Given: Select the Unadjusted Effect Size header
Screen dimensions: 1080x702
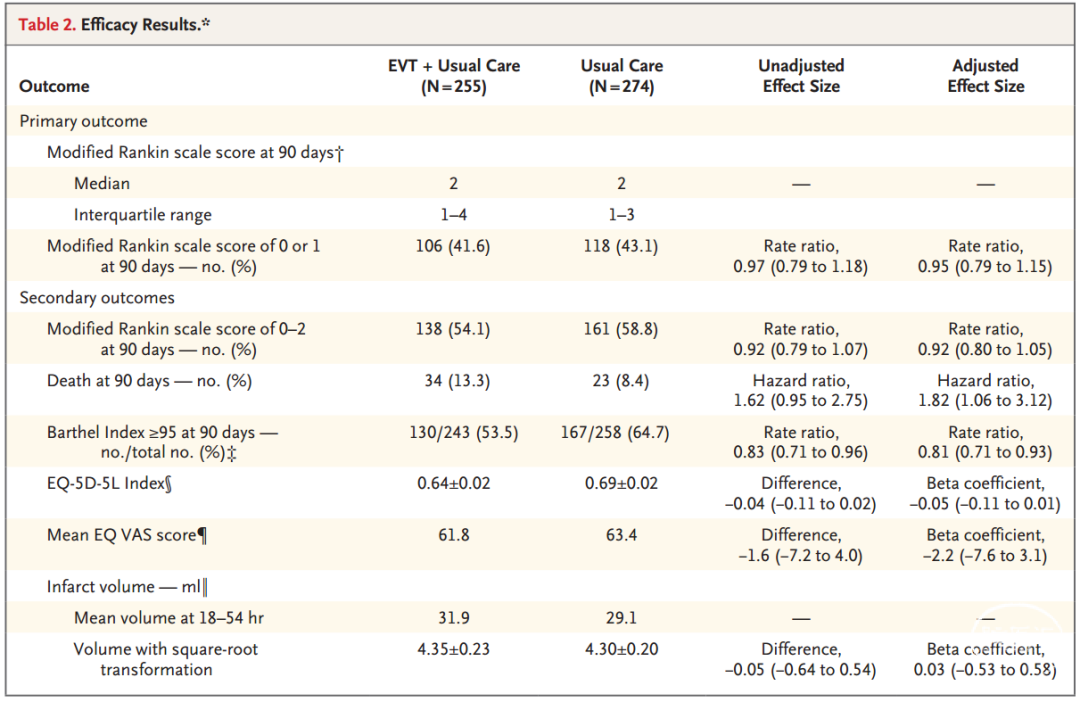Looking at the screenshot, I should coord(801,76).
